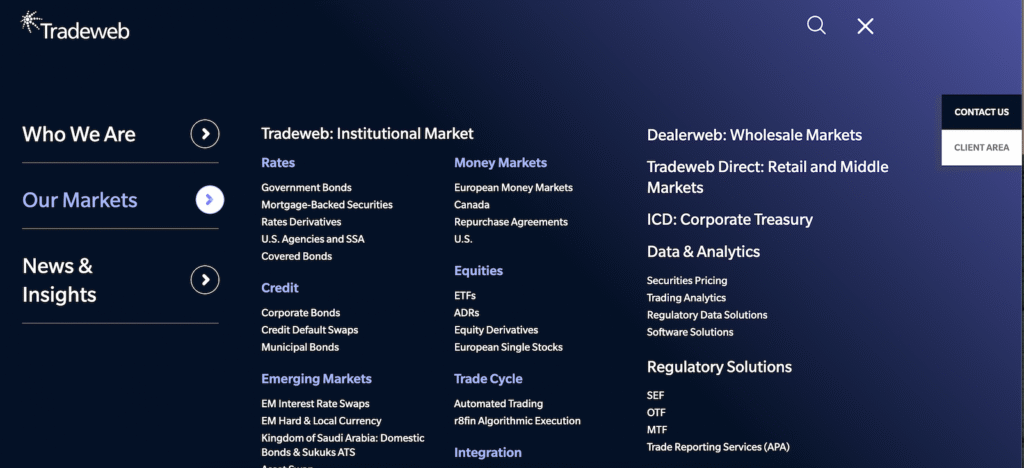Image resolution: width=1024 pixels, height=468 pixels.
Task: Go to Securities Pricing
Action: pos(687,281)
